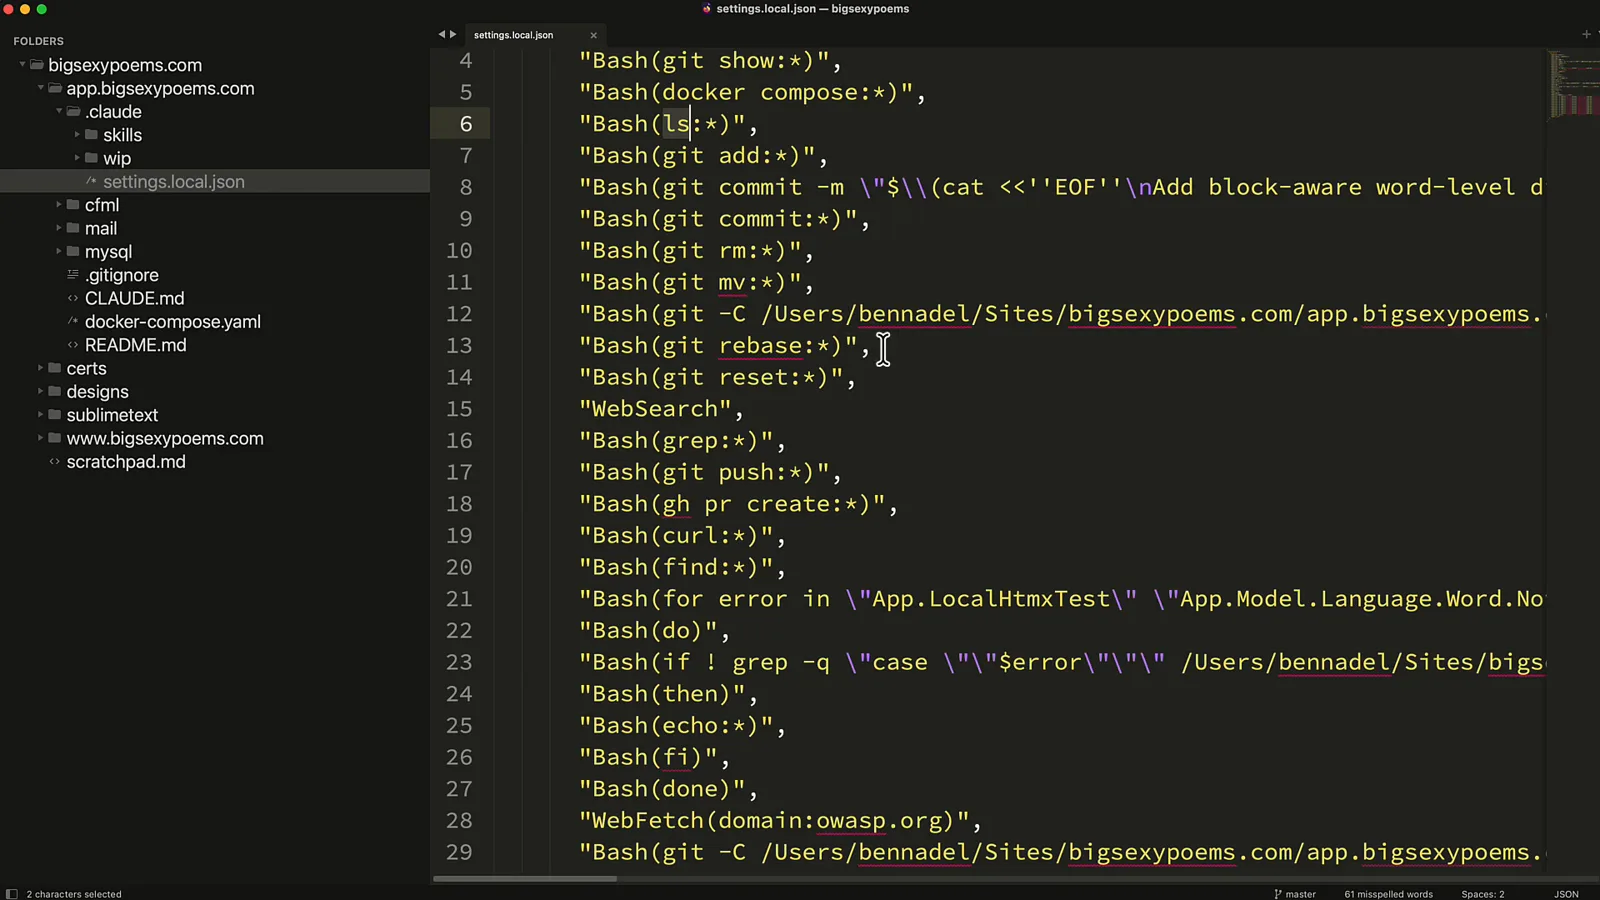The image size is (1600, 900).
Task: Click the horizontal scrollbar thumb
Action: tap(525, 879)
